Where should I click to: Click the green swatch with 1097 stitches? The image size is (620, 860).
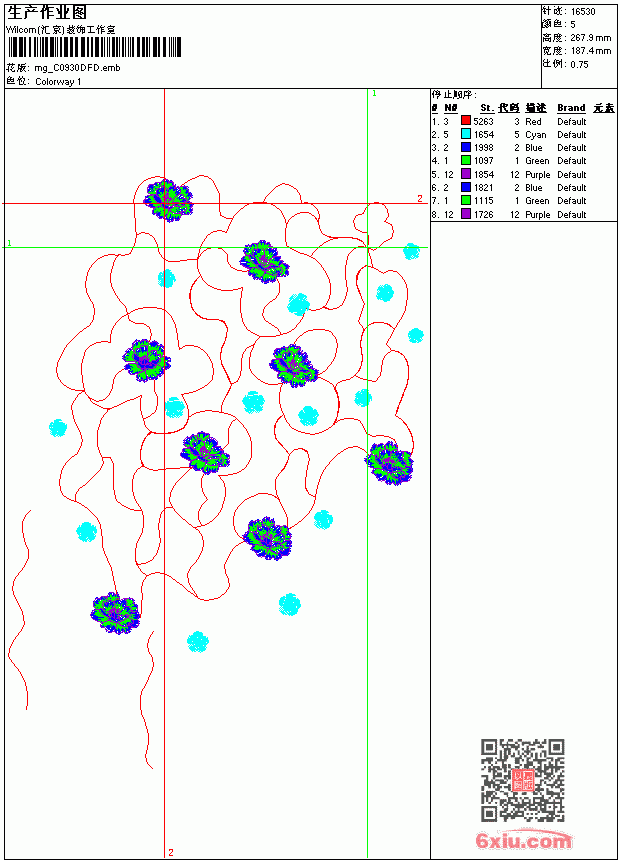(x=466, y=160)
